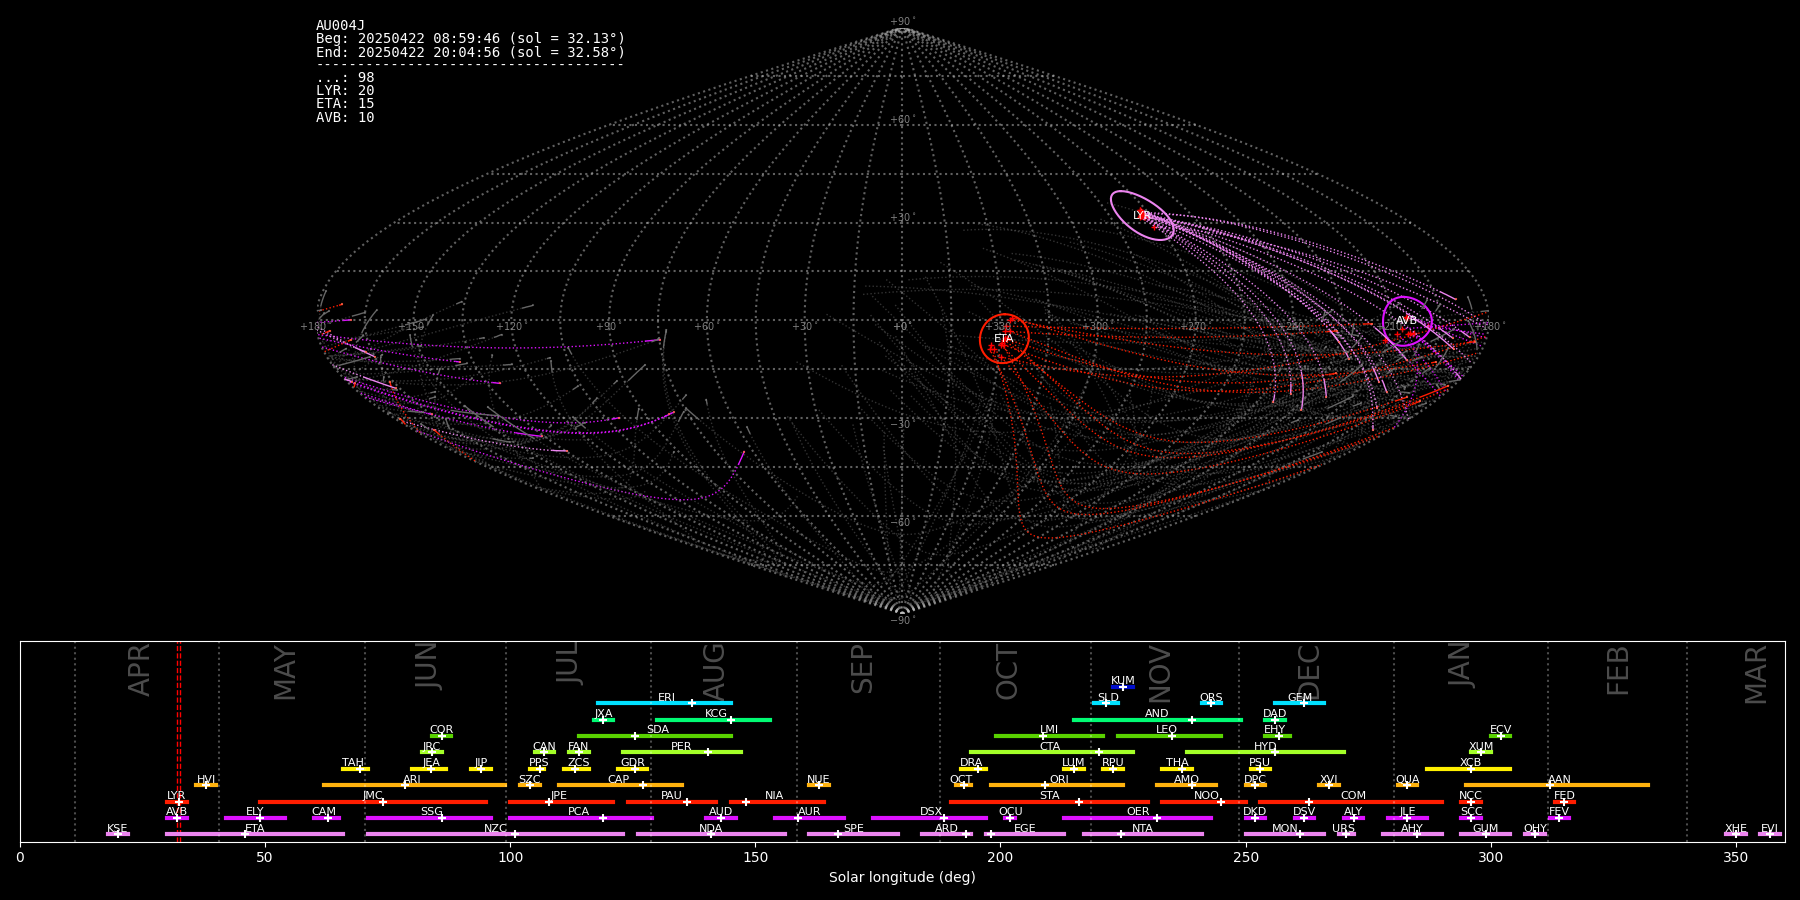Click the LEO shower label in timeline

1167,730
